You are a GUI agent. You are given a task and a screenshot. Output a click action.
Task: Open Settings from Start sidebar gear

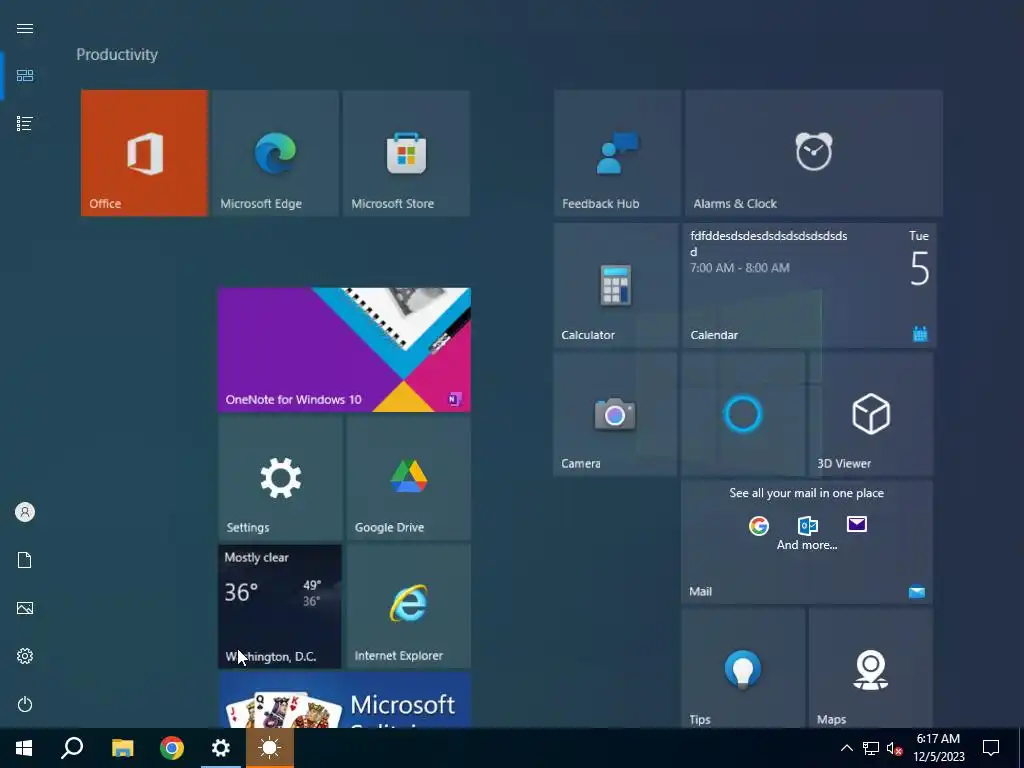point(25,656)
